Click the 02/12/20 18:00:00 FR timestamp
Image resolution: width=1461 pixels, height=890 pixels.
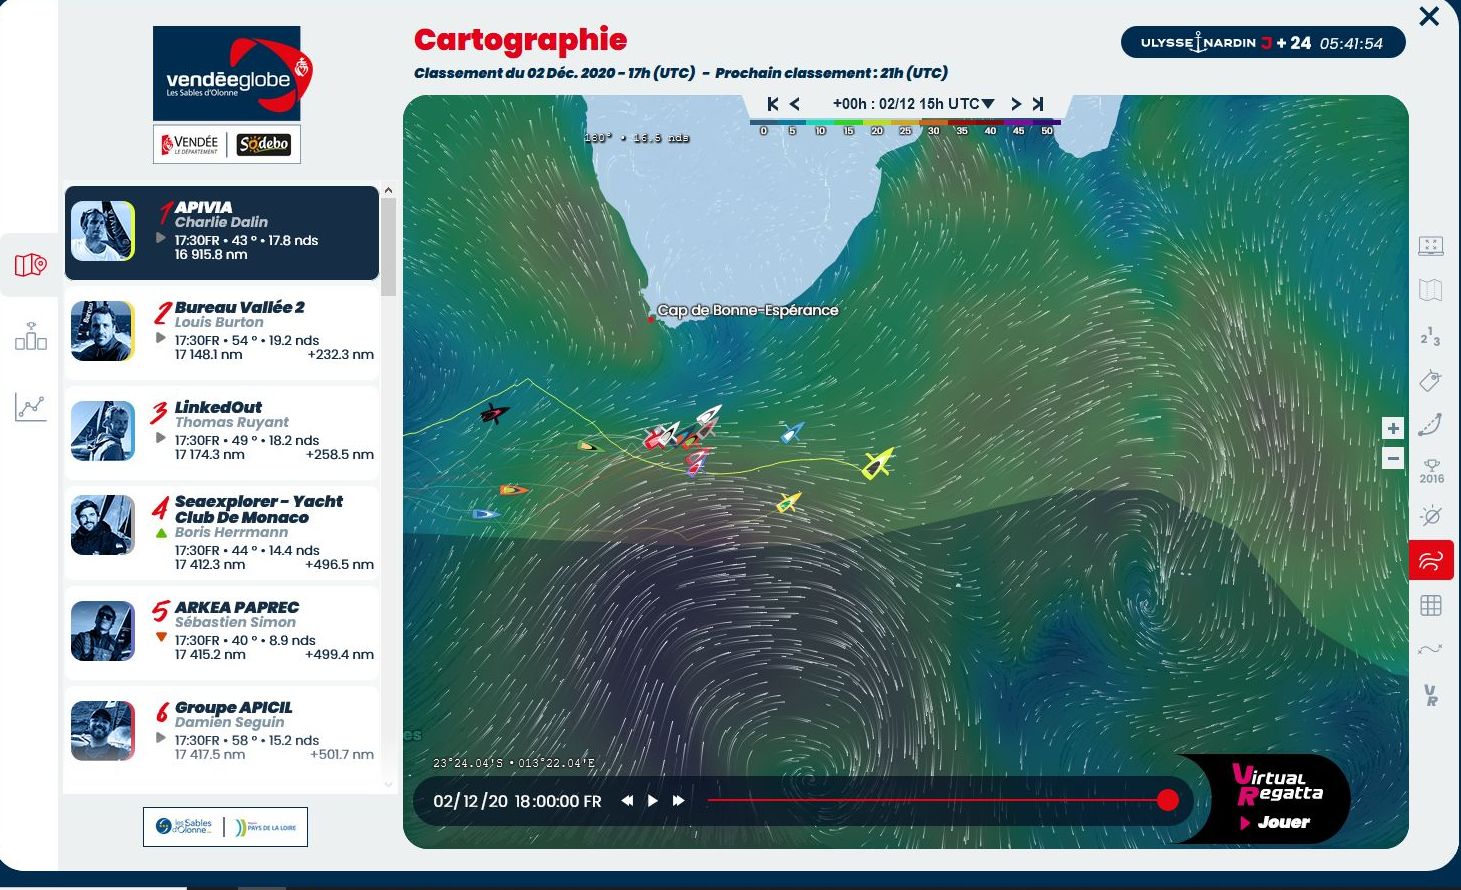[517, 801]
